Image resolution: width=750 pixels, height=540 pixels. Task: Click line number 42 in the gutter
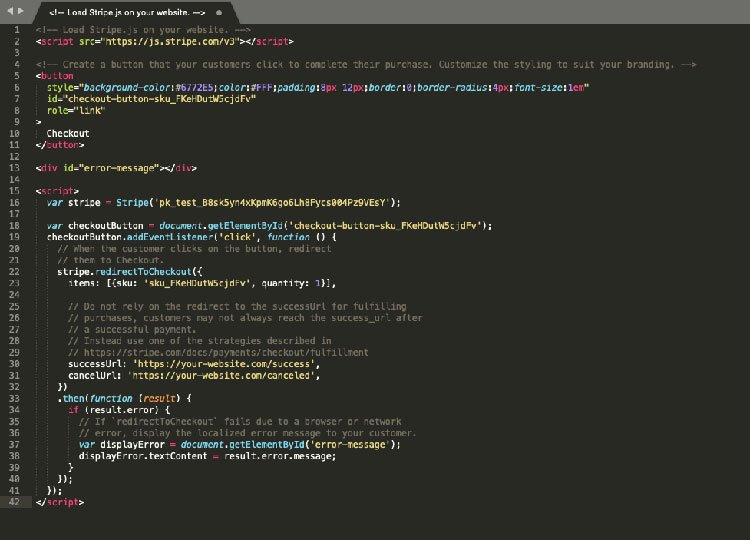tap(14, 502)
